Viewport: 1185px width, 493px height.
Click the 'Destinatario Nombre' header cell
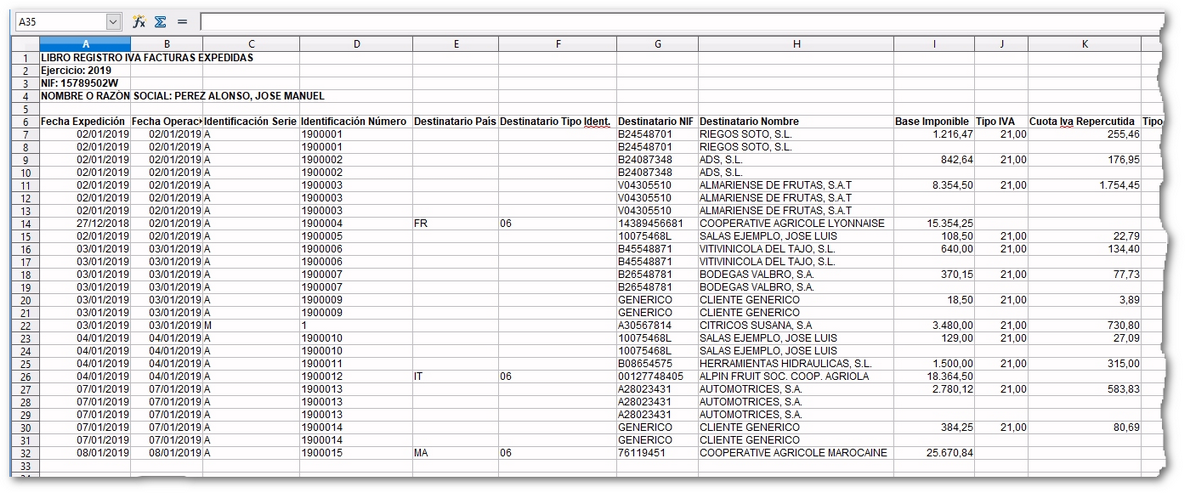coord(796,122)
